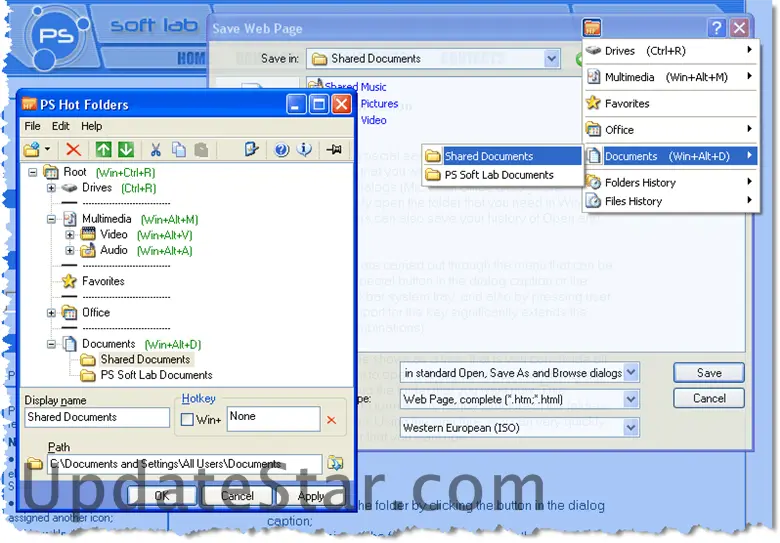Expand the Video tree node
The image size is (780, 543).
(x=70, y=235)
